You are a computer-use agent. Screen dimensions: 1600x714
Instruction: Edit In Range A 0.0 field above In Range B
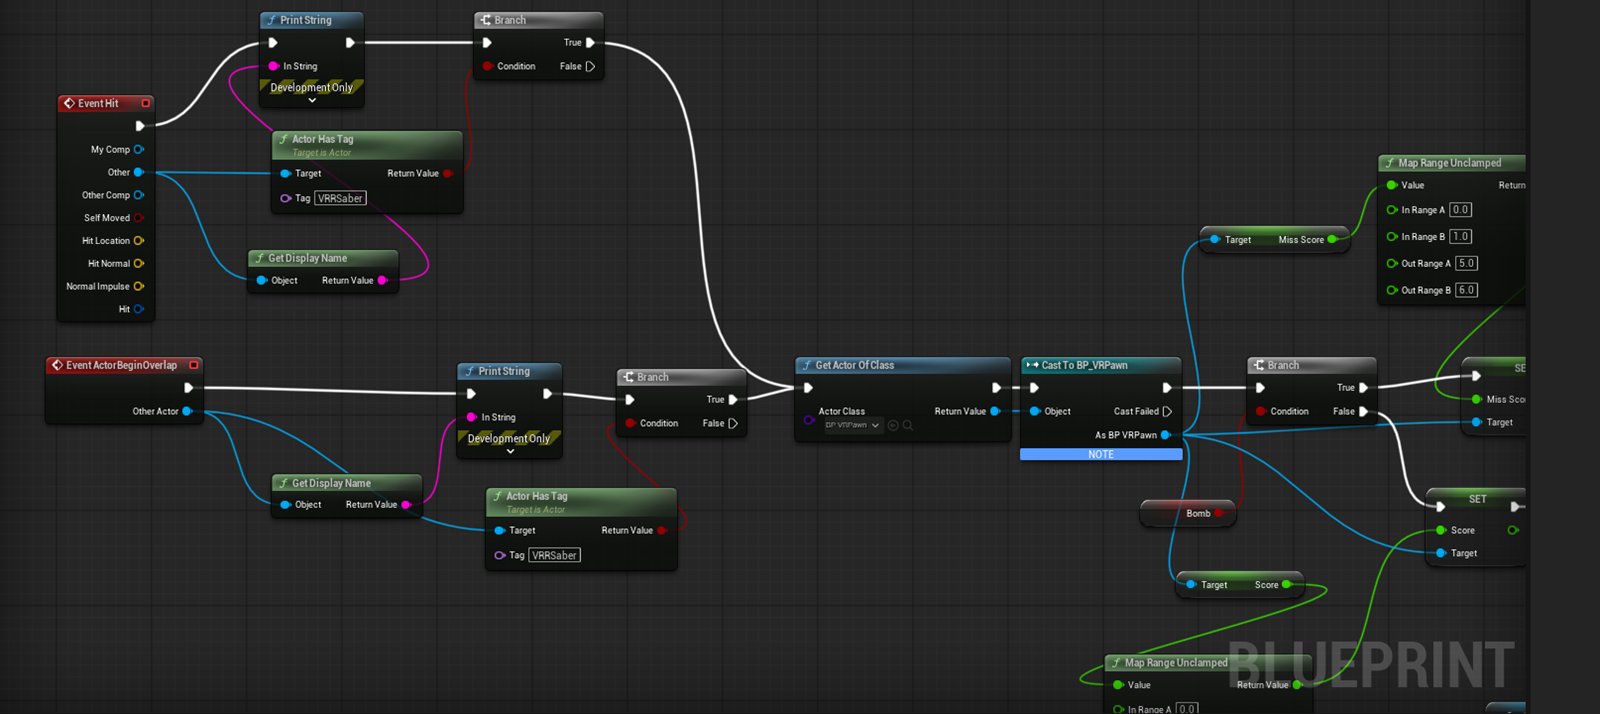click(1461, 210)
